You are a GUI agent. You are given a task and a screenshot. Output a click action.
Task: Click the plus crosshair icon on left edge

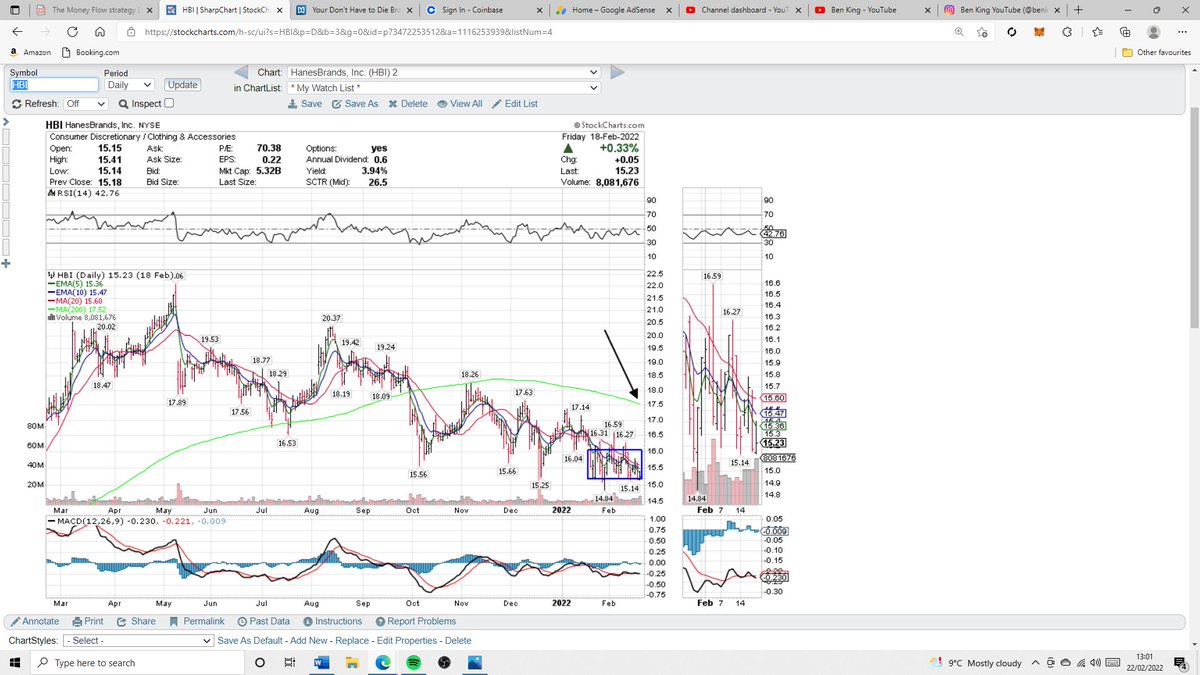point(5,265)
